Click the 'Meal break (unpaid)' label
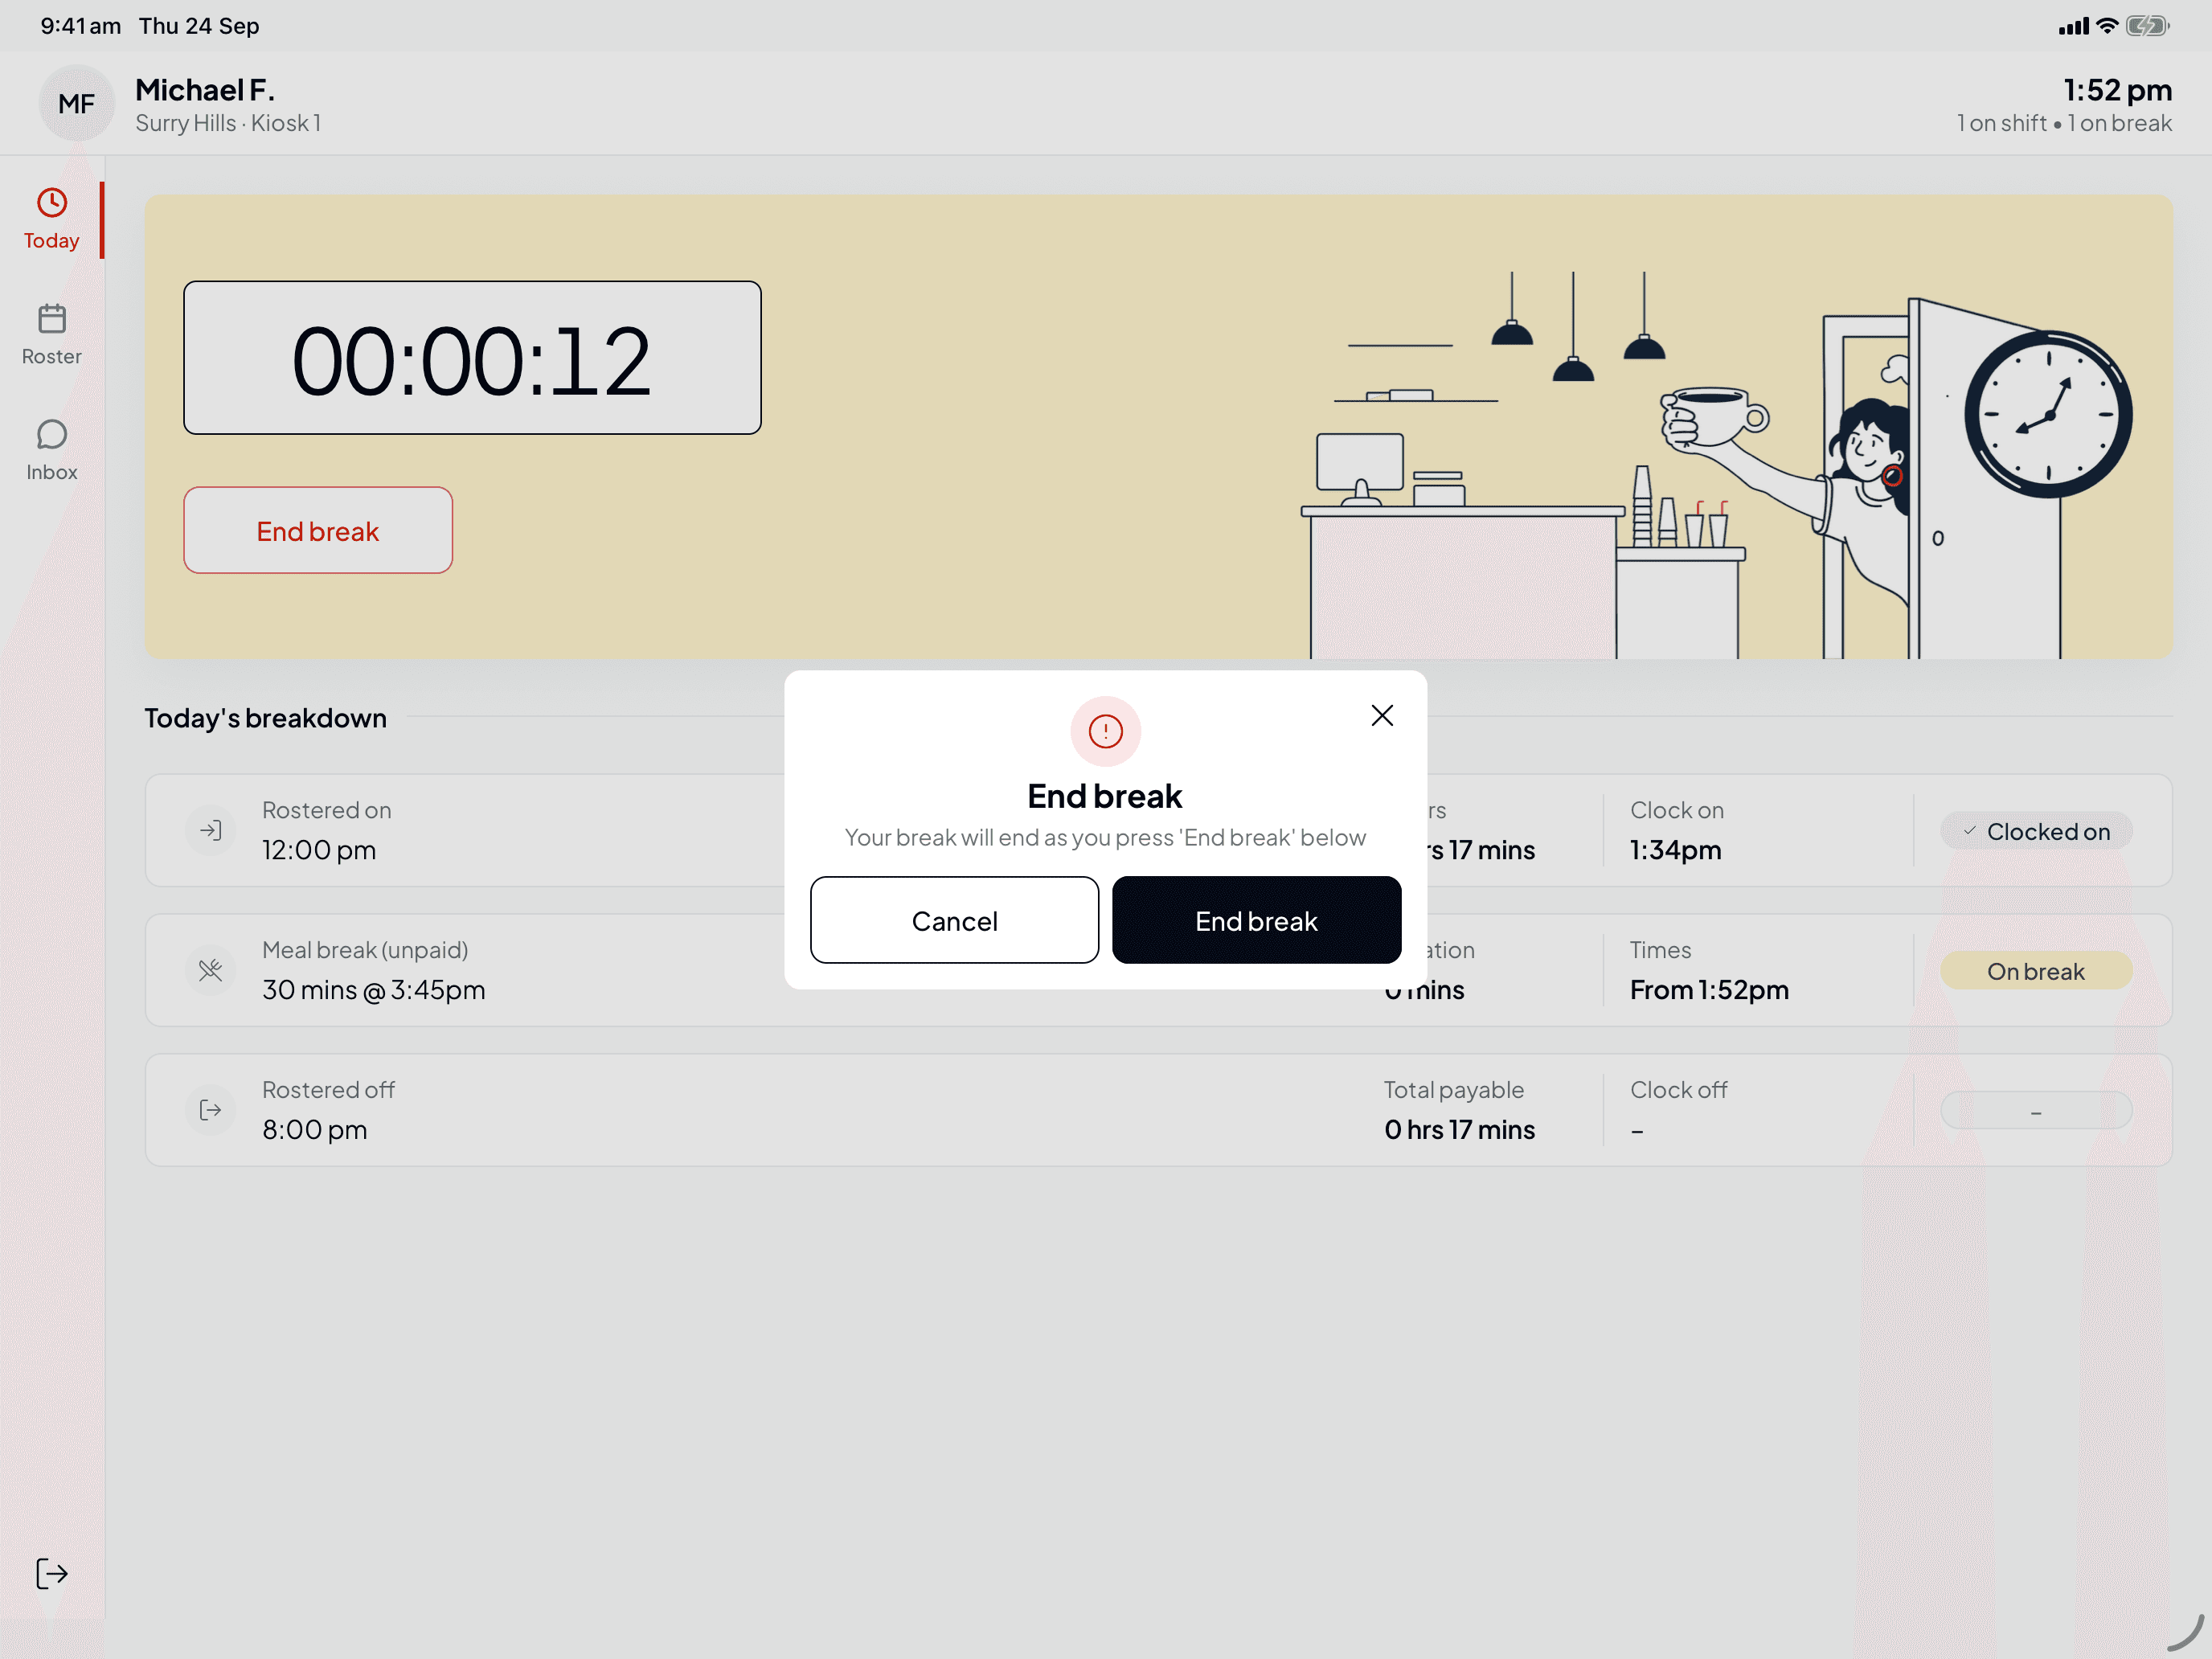 (x=365, y=950)
